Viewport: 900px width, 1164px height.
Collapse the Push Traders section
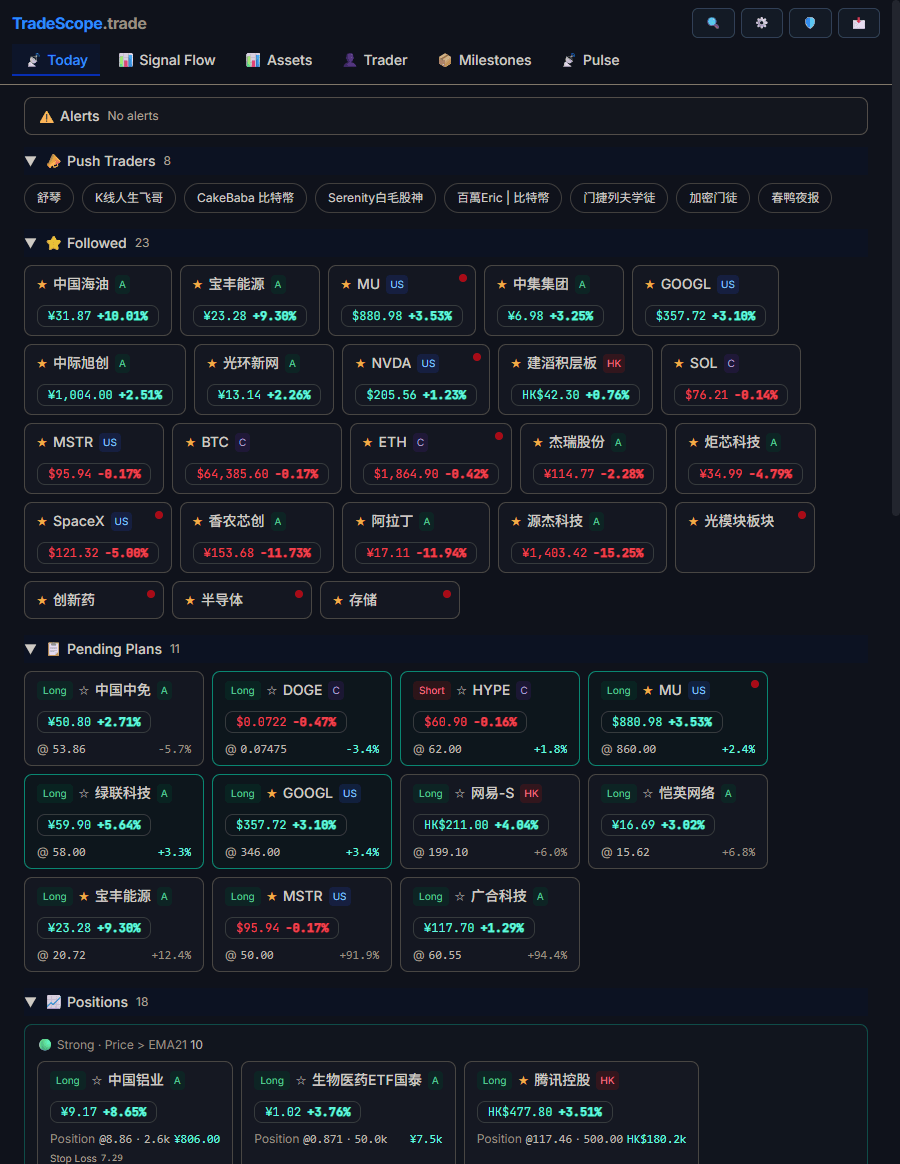[x=30, y=161]
